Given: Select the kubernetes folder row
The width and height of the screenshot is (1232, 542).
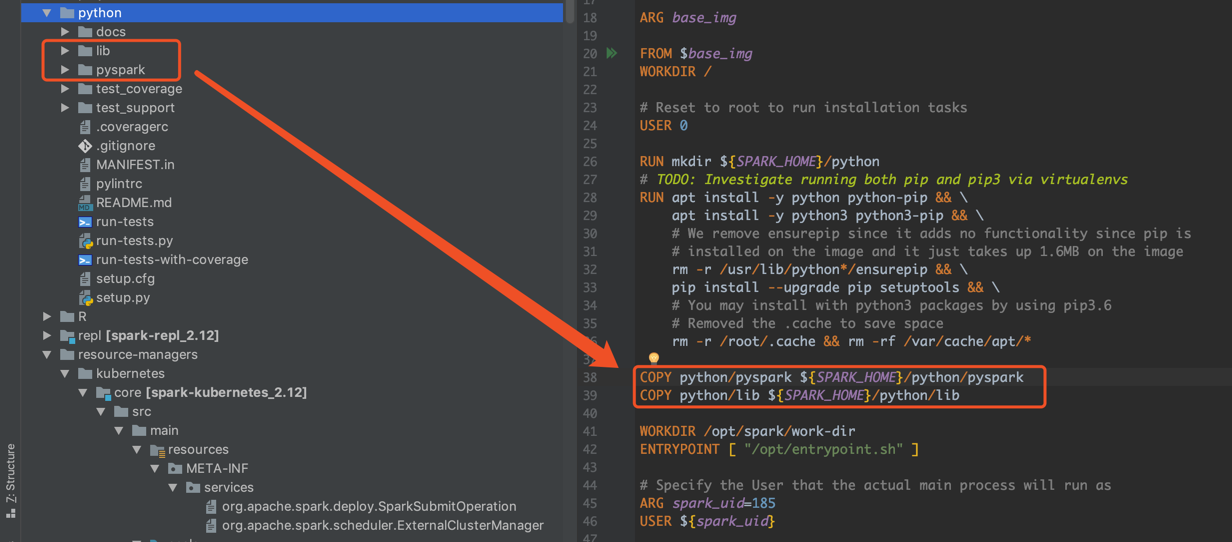Looking at the screenshot, I should click(130, 373).
